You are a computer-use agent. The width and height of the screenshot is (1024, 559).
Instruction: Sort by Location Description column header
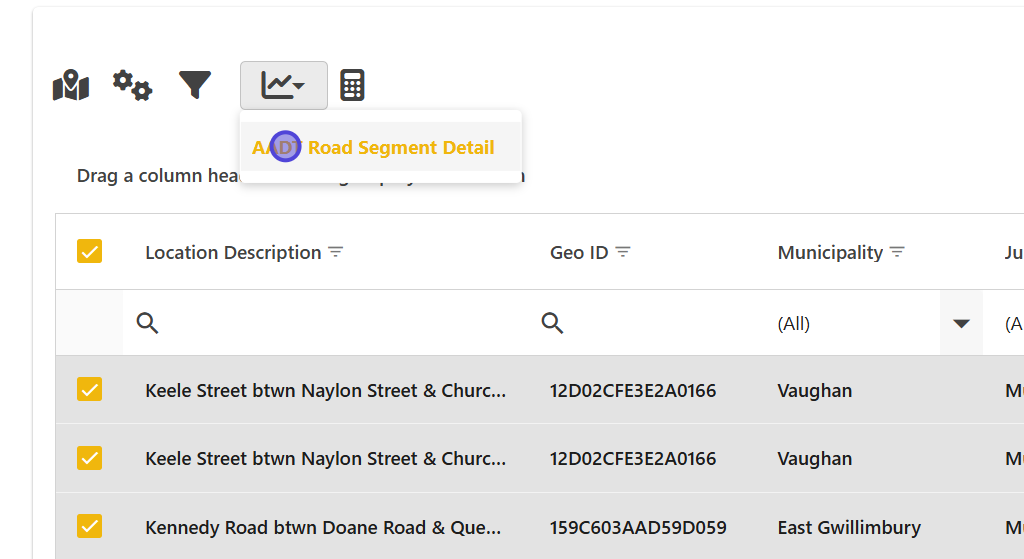(x=233, y=253)
